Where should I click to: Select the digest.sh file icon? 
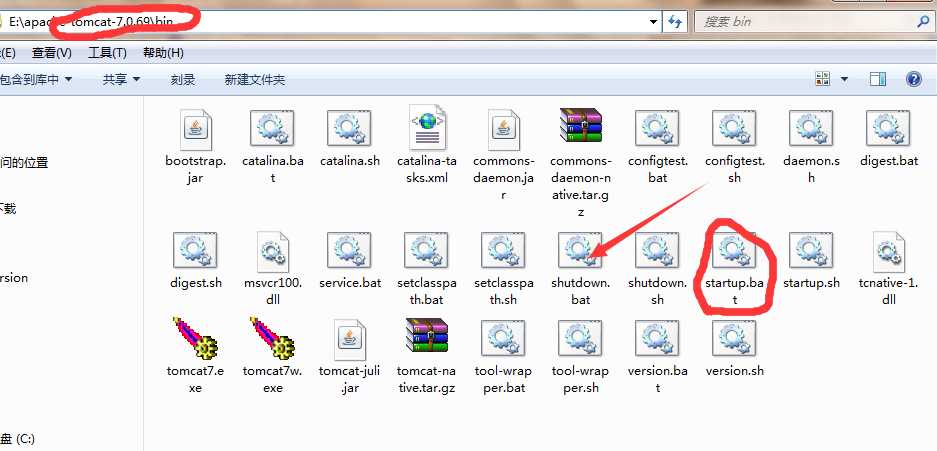(196, 250)
